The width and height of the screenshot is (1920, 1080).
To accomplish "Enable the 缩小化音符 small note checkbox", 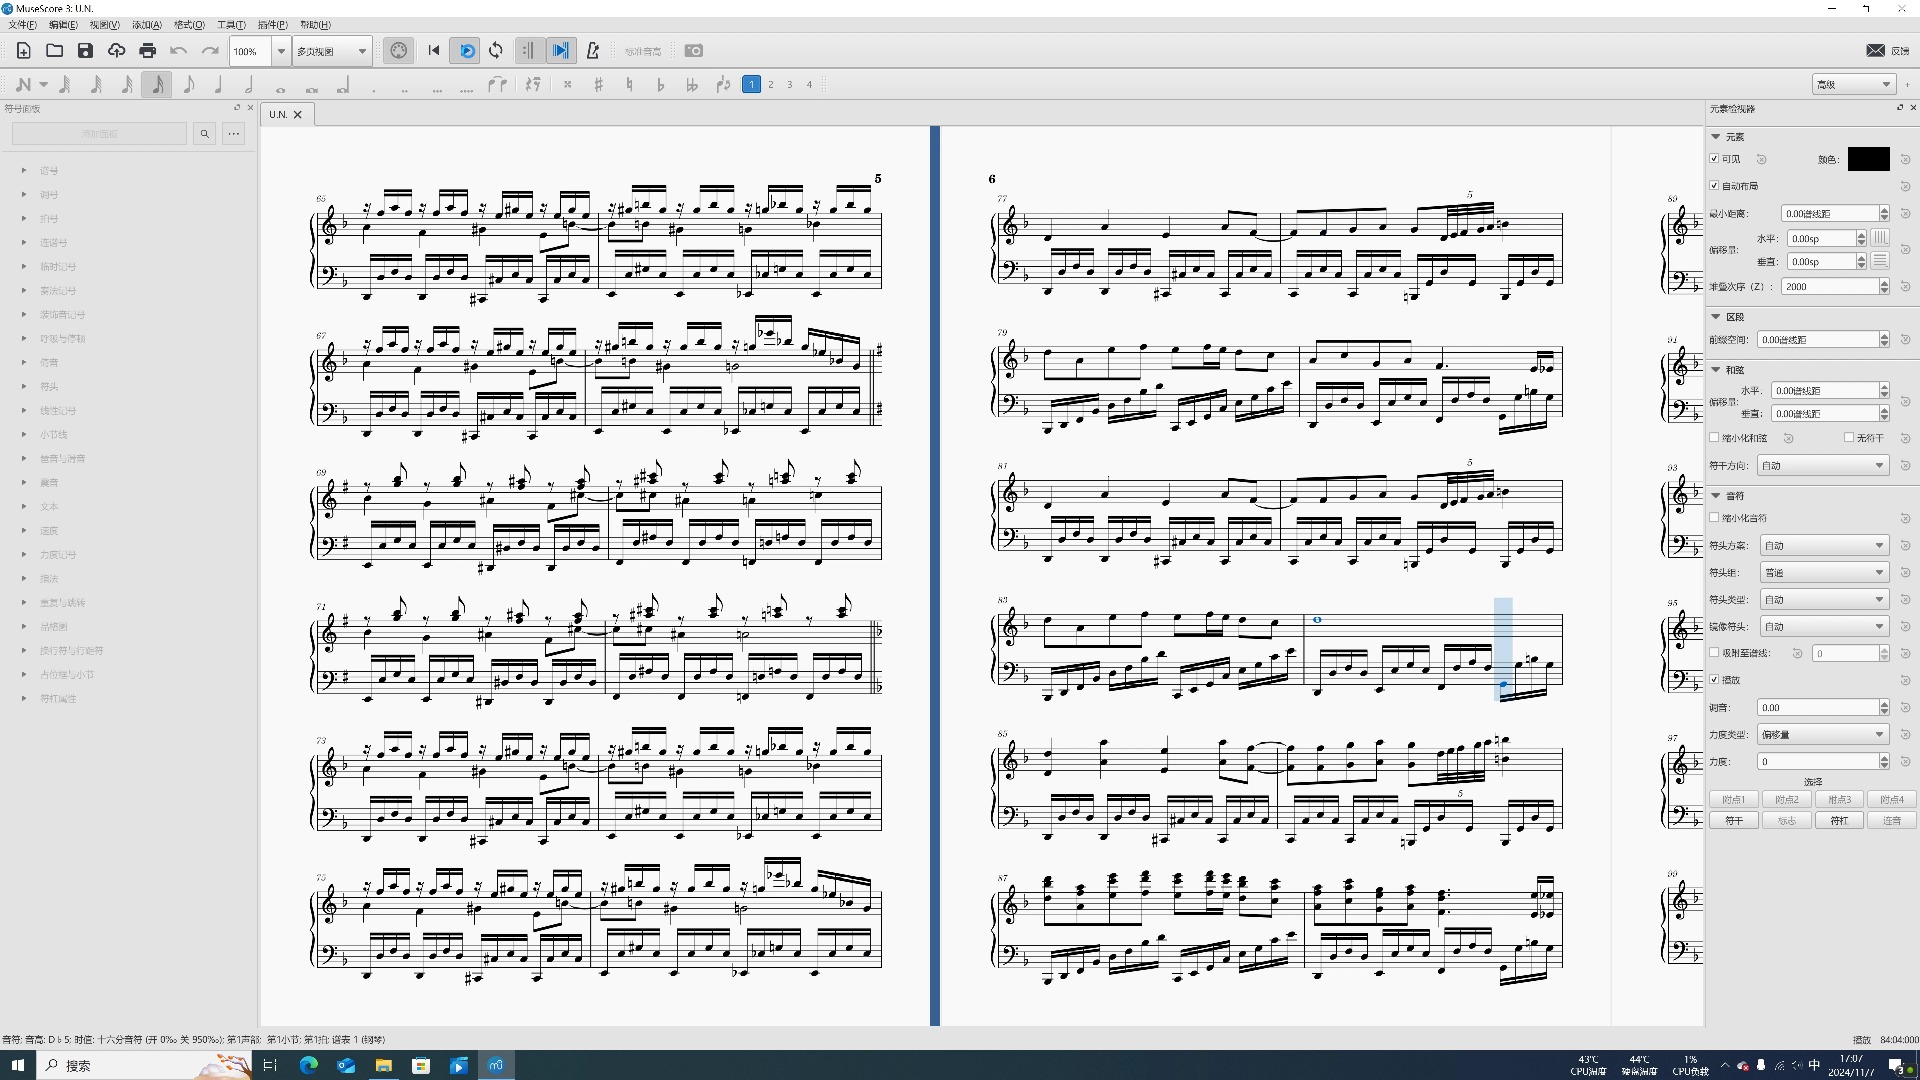I will pyautogui.click(x=1714, y=518).
